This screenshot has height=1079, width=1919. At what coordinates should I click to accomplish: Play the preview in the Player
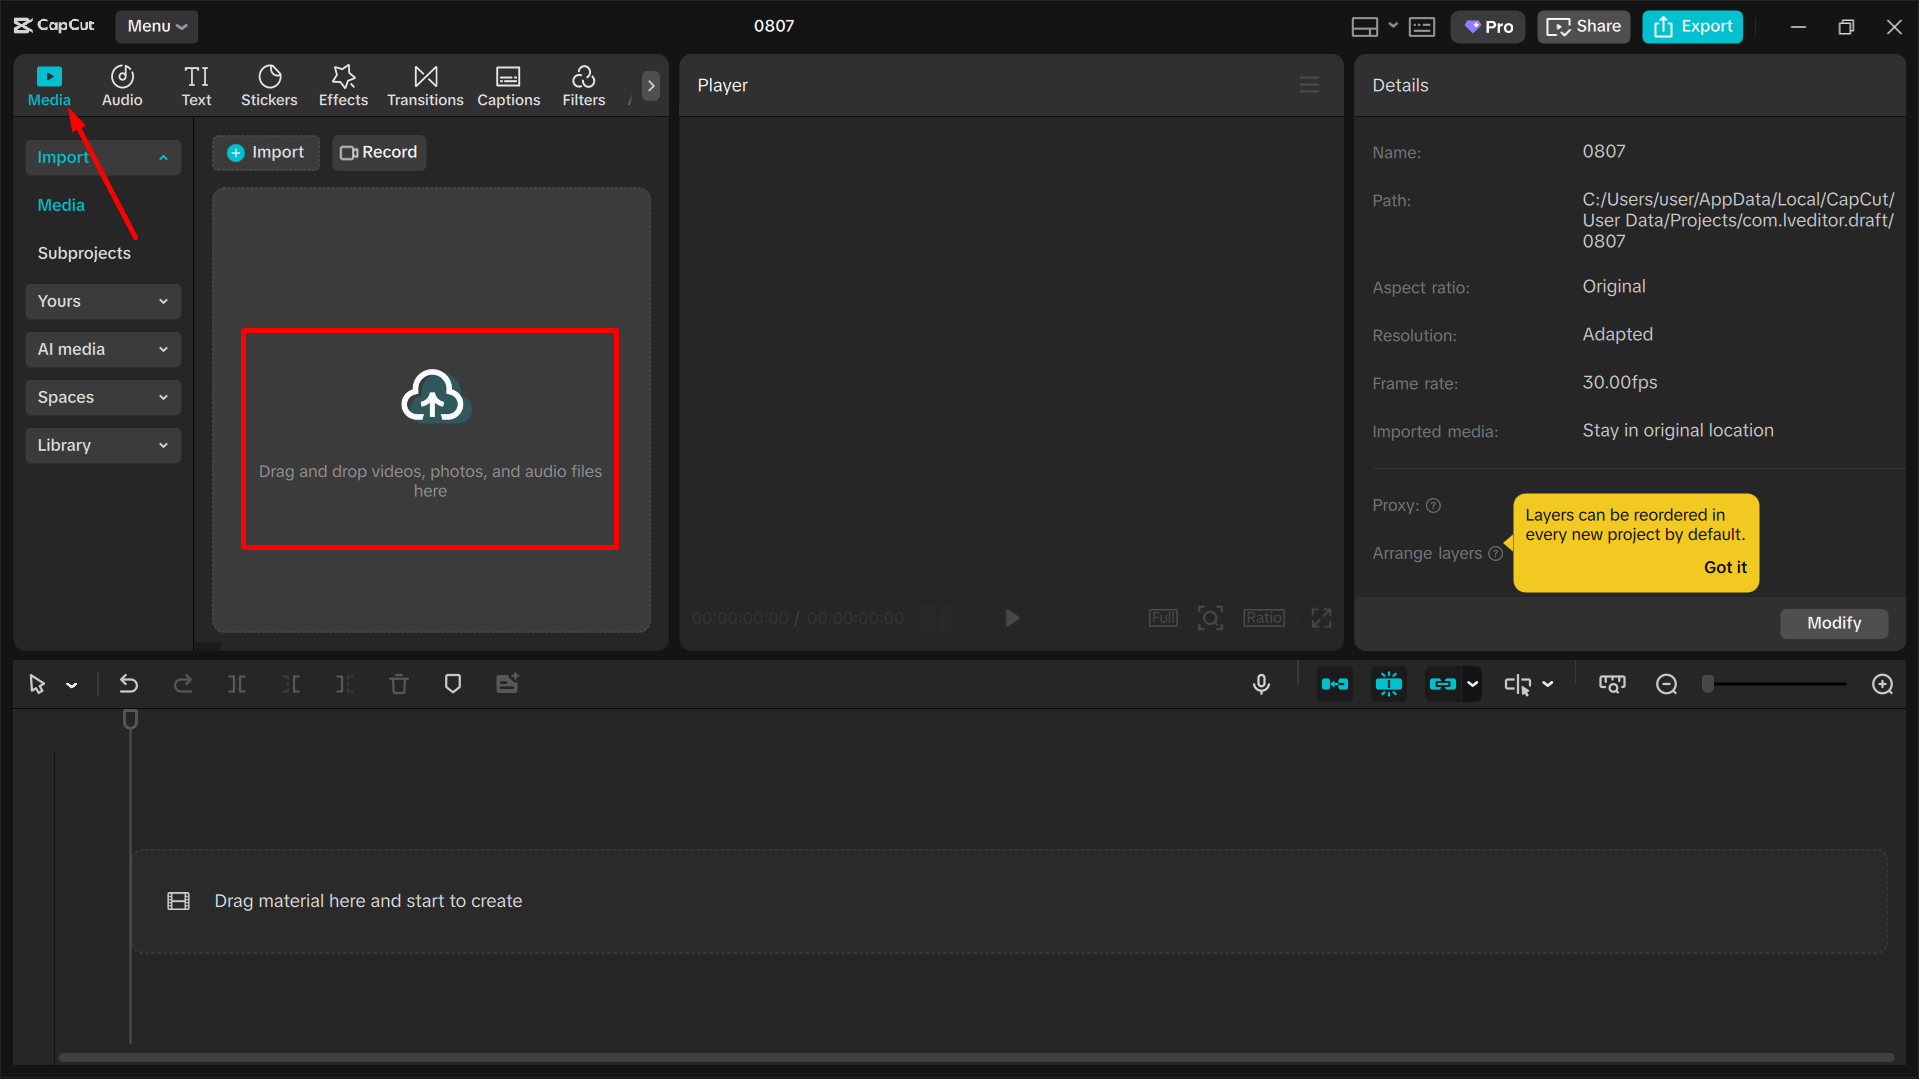(x=1012, y=618)
